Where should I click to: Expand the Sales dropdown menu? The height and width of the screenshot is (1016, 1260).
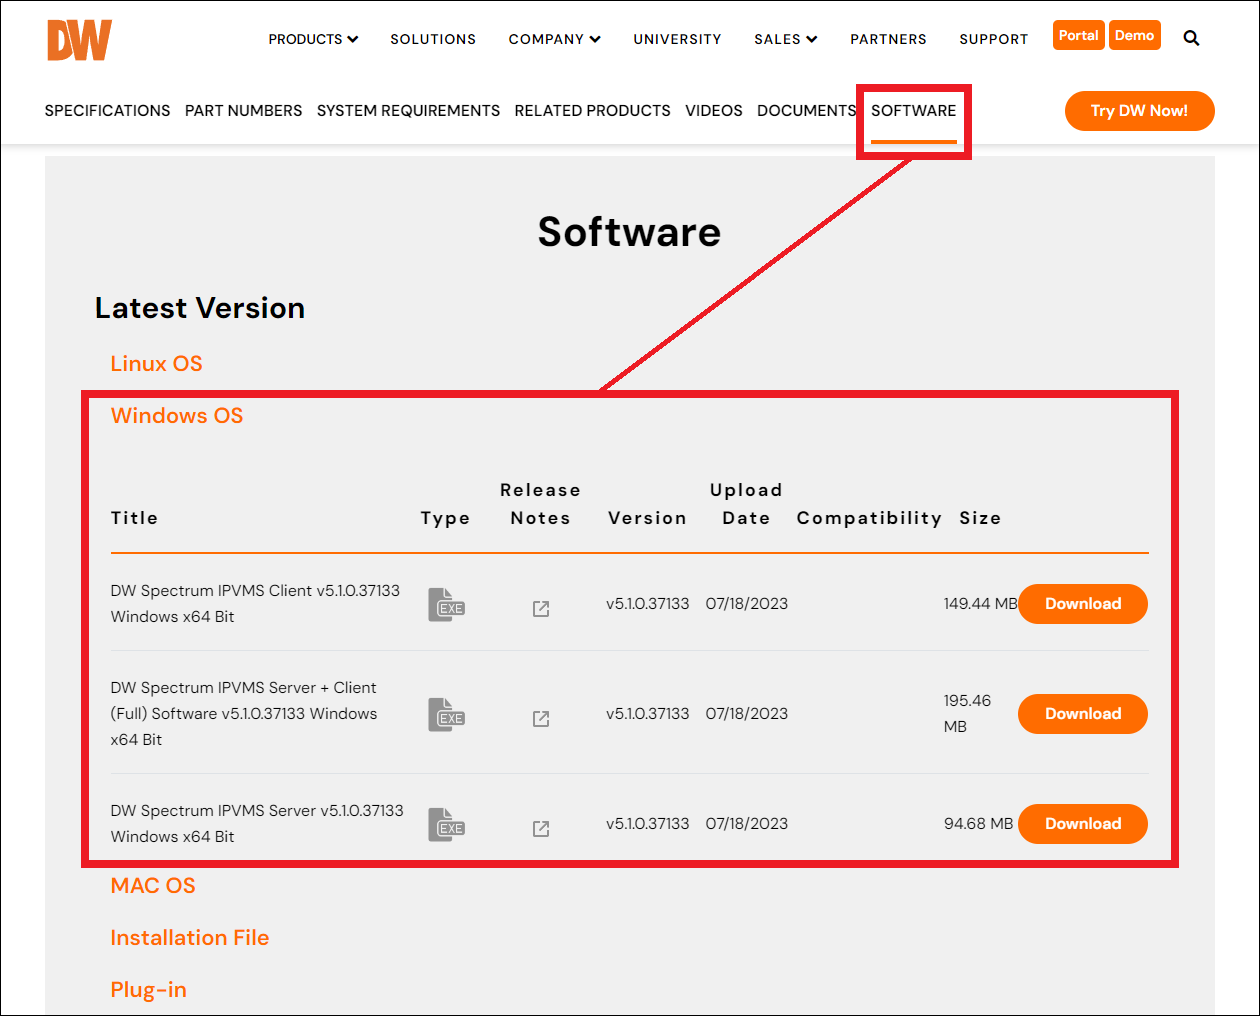click(x=785, y=39)
